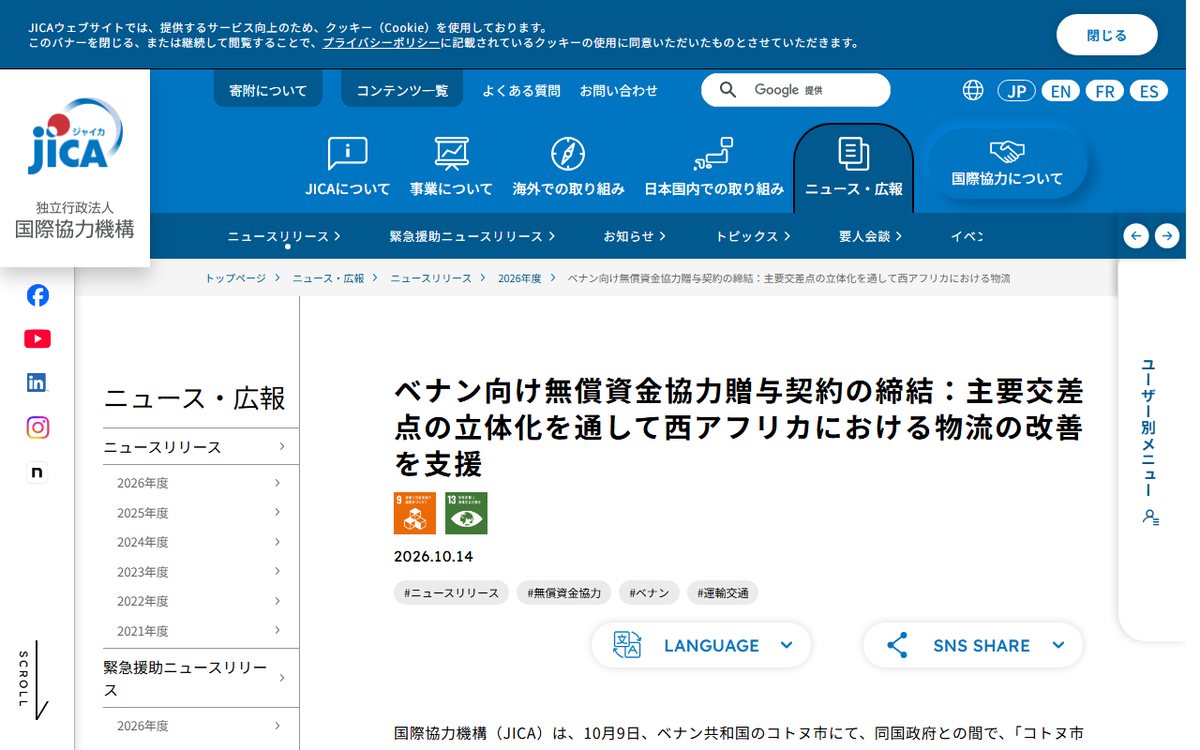Screen dimensions: 1200x750
Task: Click submenu scroll right arrow
Action: [1167, 236]
